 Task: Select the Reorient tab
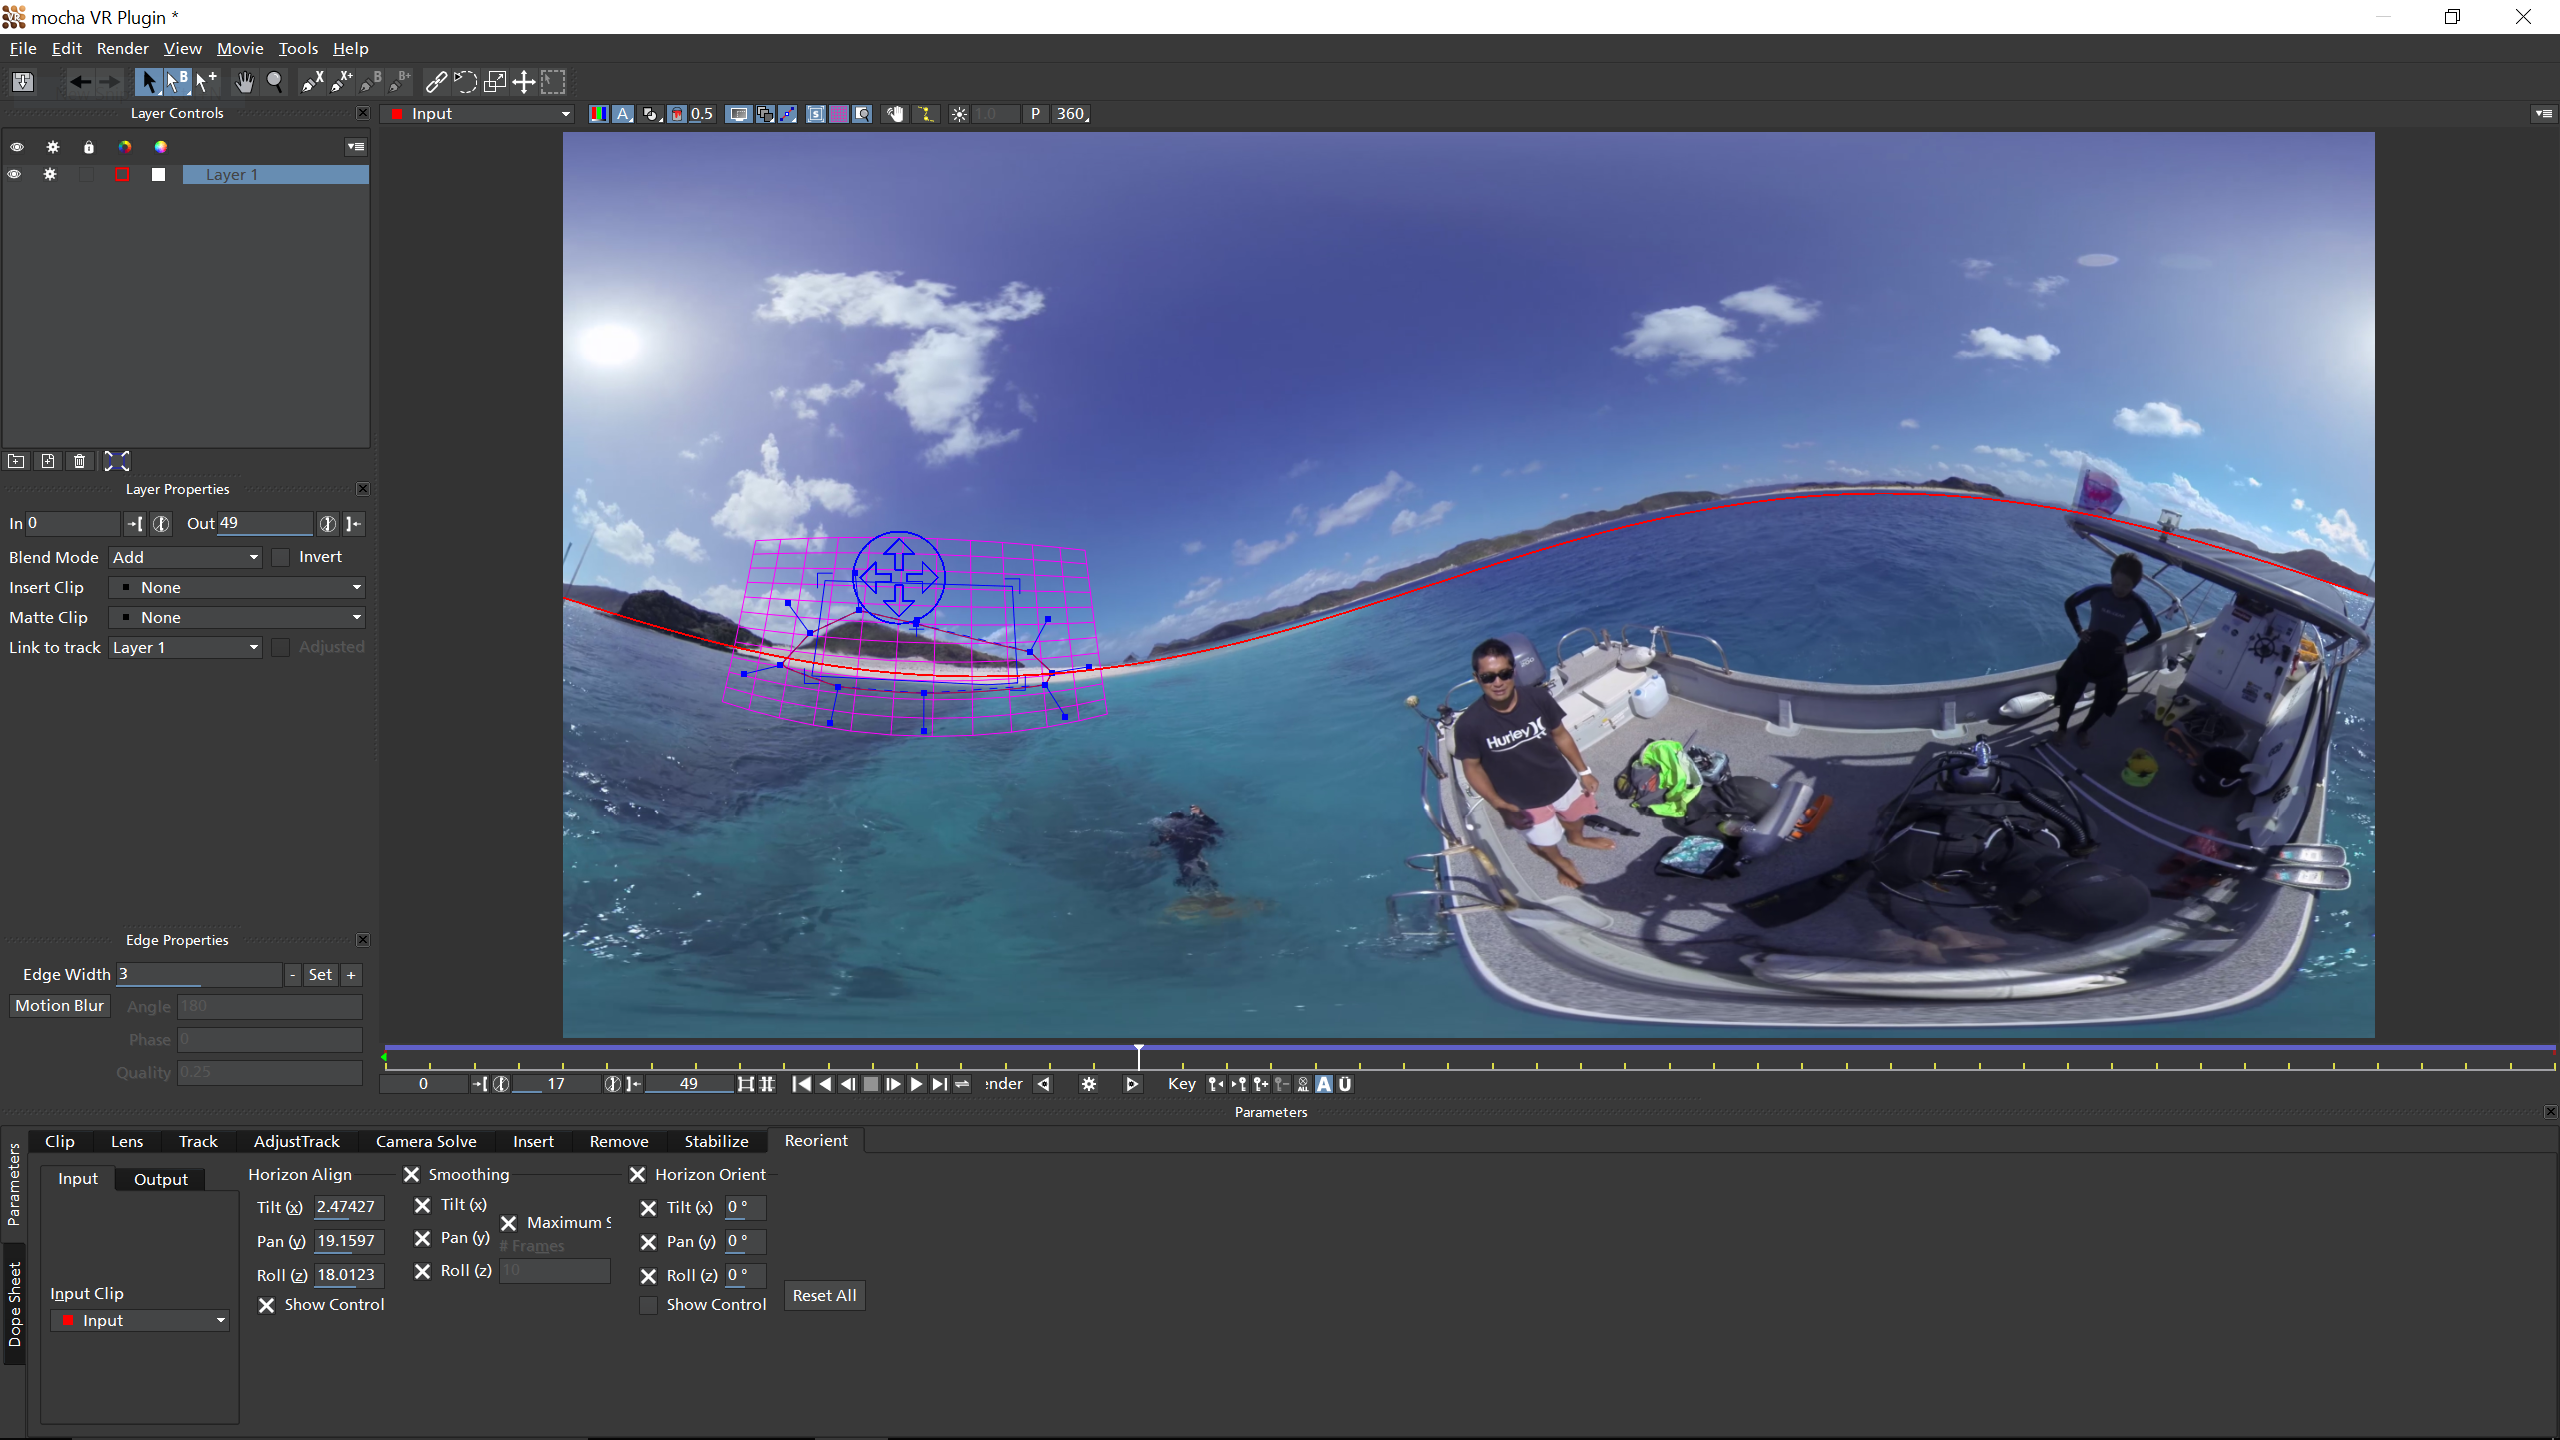(x=816, y=1139)
